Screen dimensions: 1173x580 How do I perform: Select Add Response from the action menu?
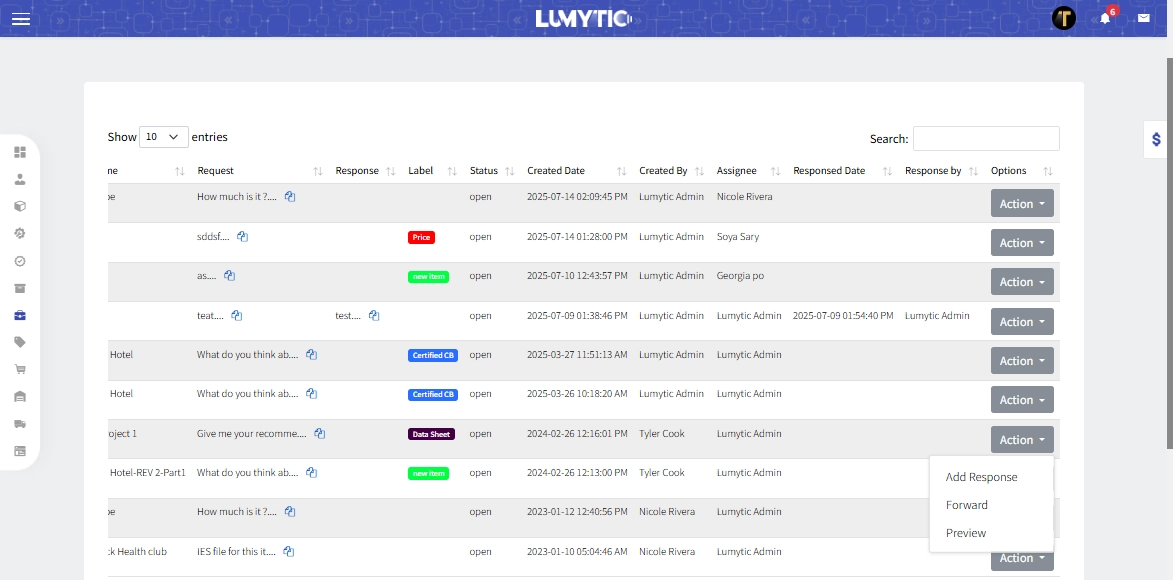981,477
